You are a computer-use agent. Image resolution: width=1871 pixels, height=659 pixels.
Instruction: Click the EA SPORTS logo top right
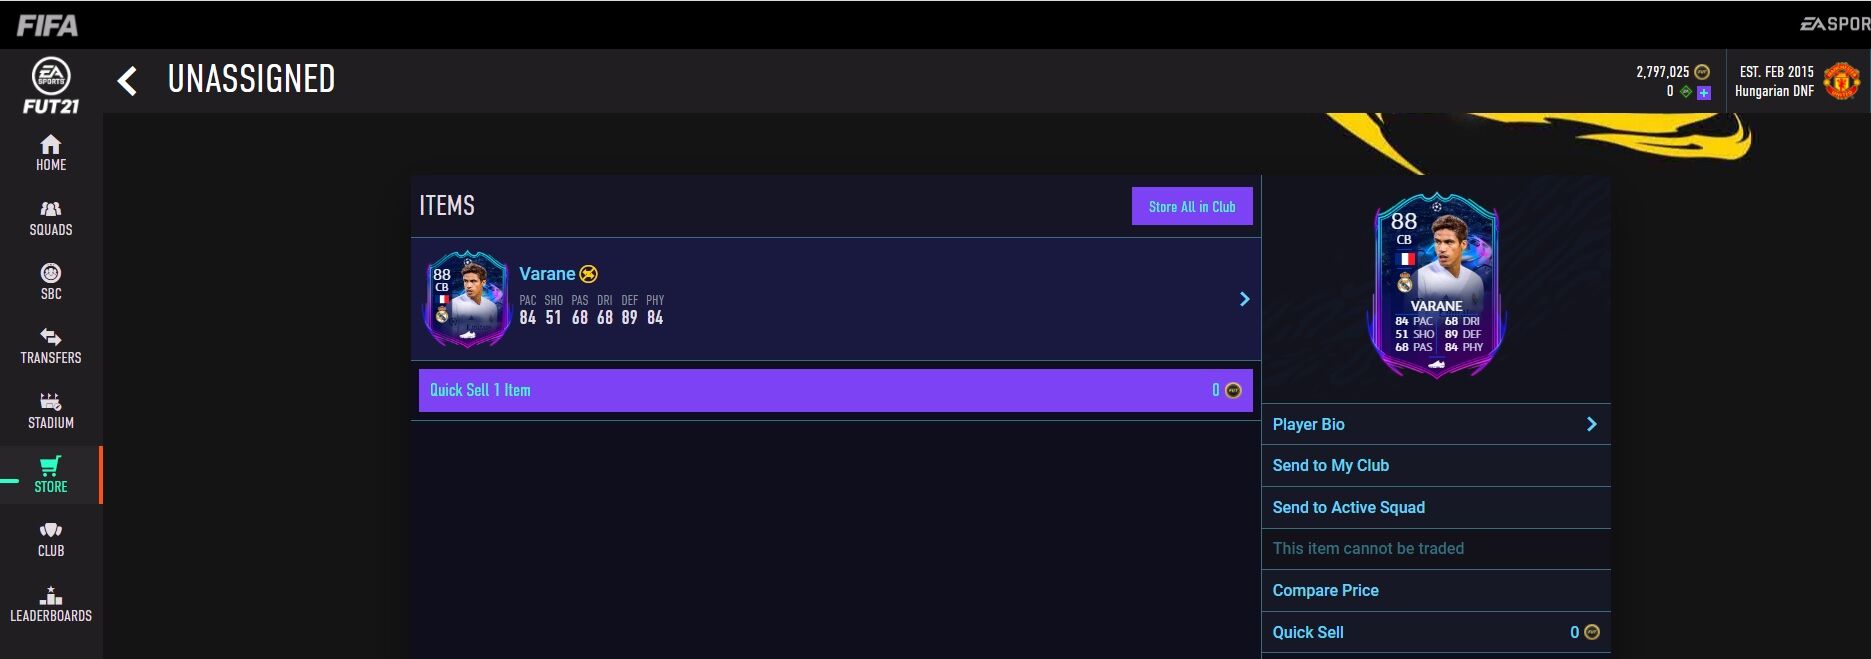[x=1835, y=24]
